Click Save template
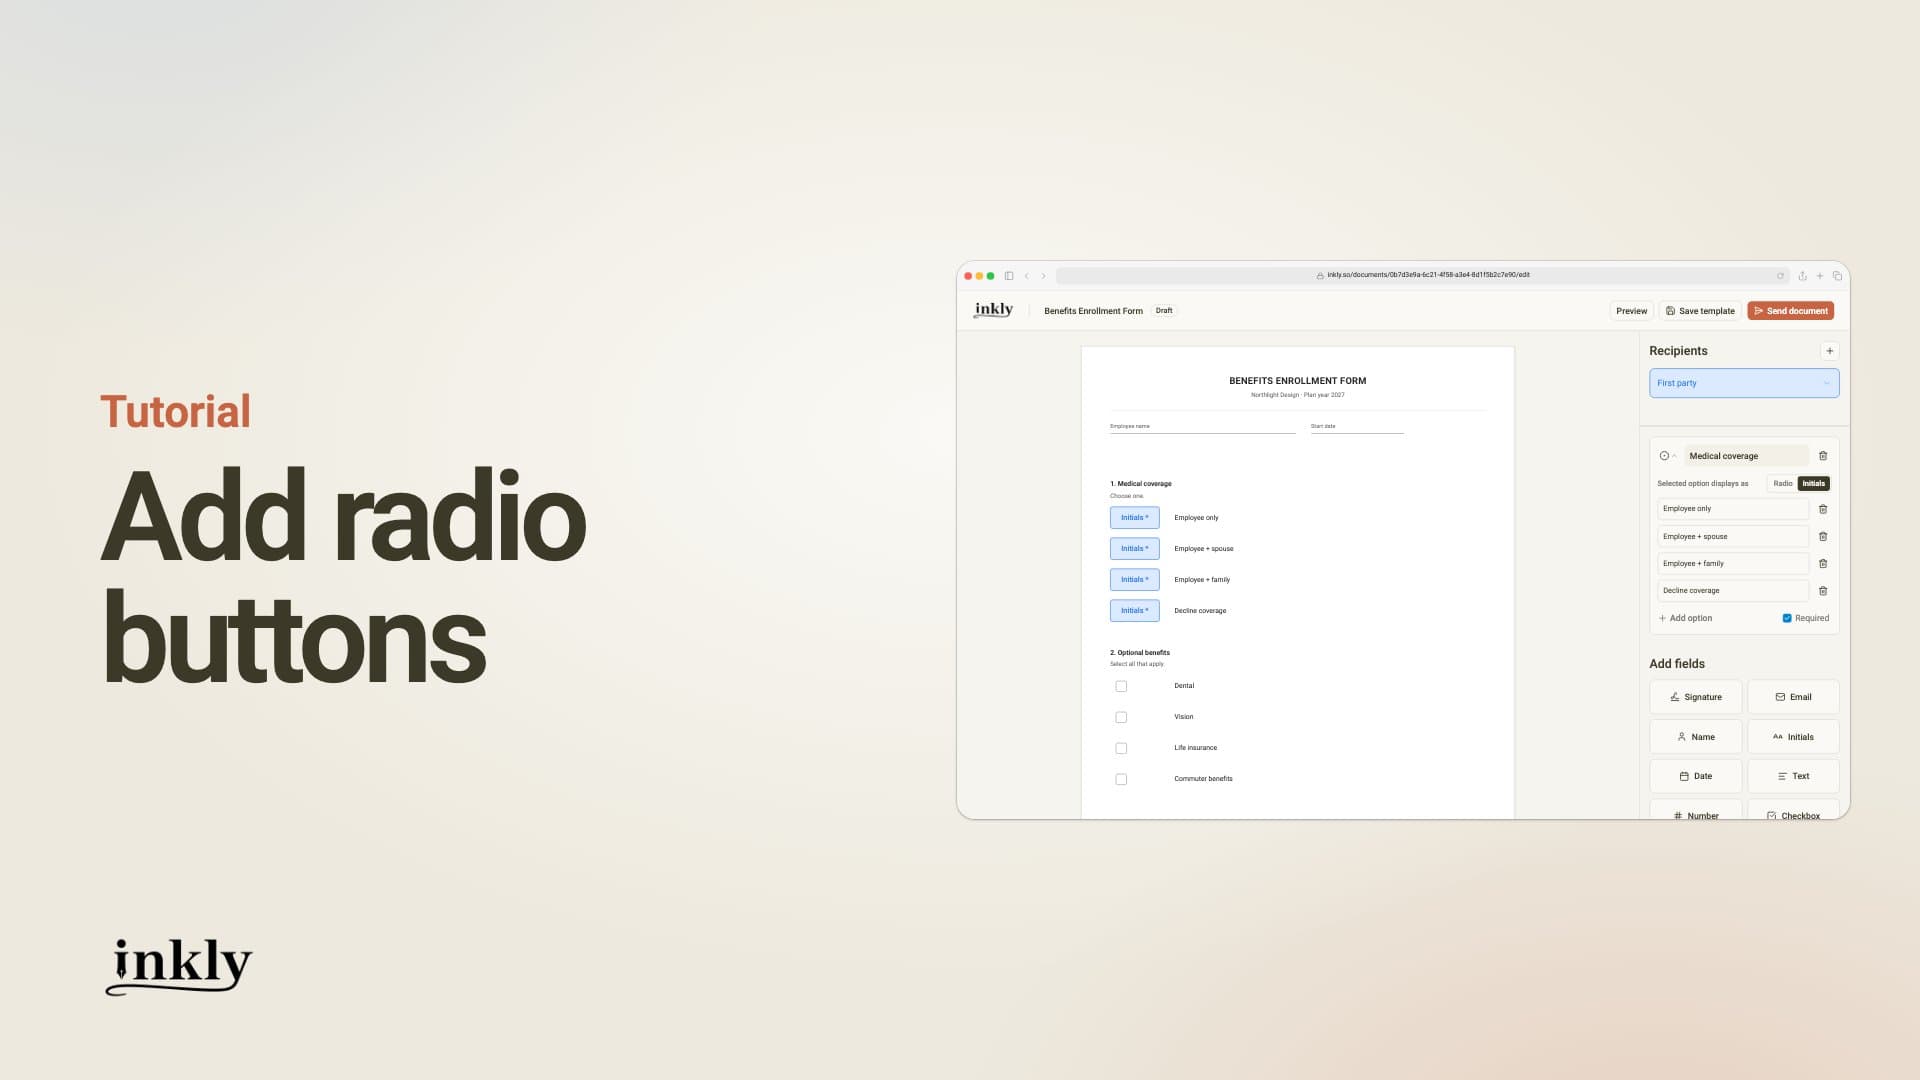 pos(1700,311)
